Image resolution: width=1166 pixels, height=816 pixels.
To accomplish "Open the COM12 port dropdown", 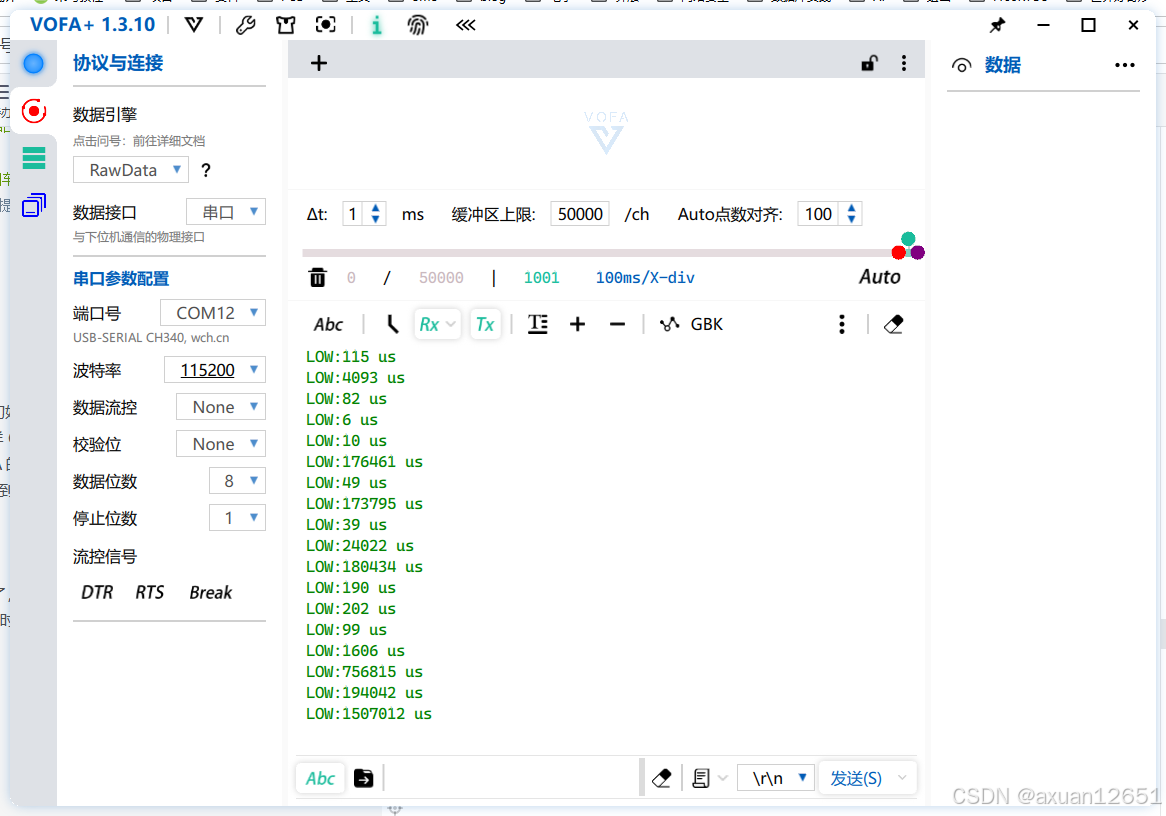I will point(213,313).
